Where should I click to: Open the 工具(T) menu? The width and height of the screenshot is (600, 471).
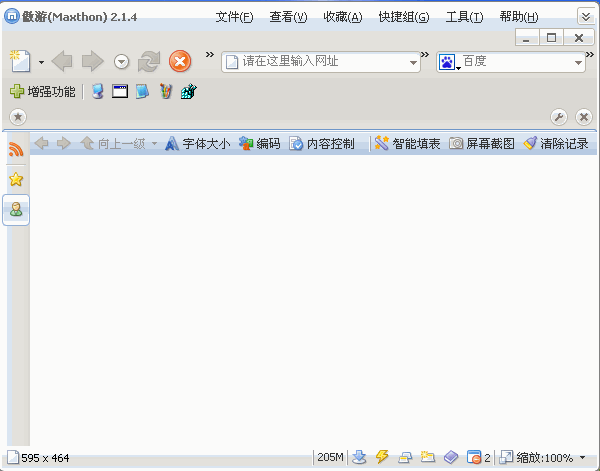coord(464,17)
